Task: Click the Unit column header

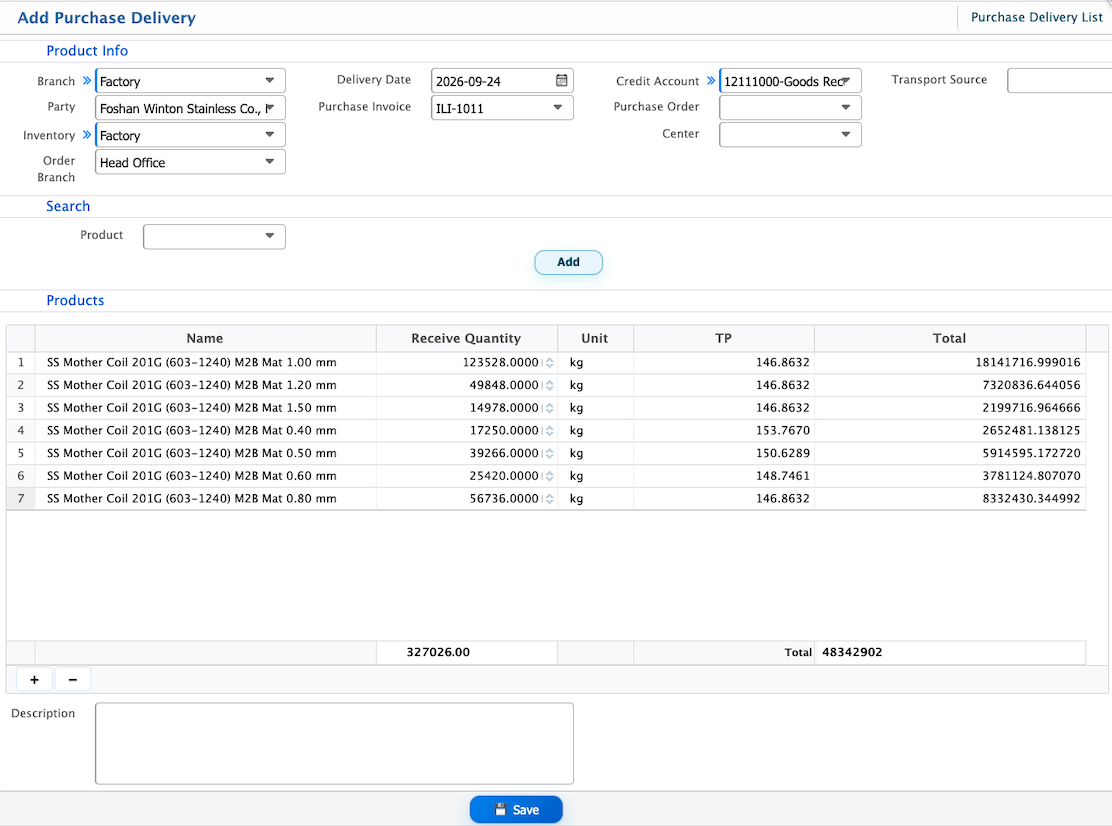Action: click(595, 338)
